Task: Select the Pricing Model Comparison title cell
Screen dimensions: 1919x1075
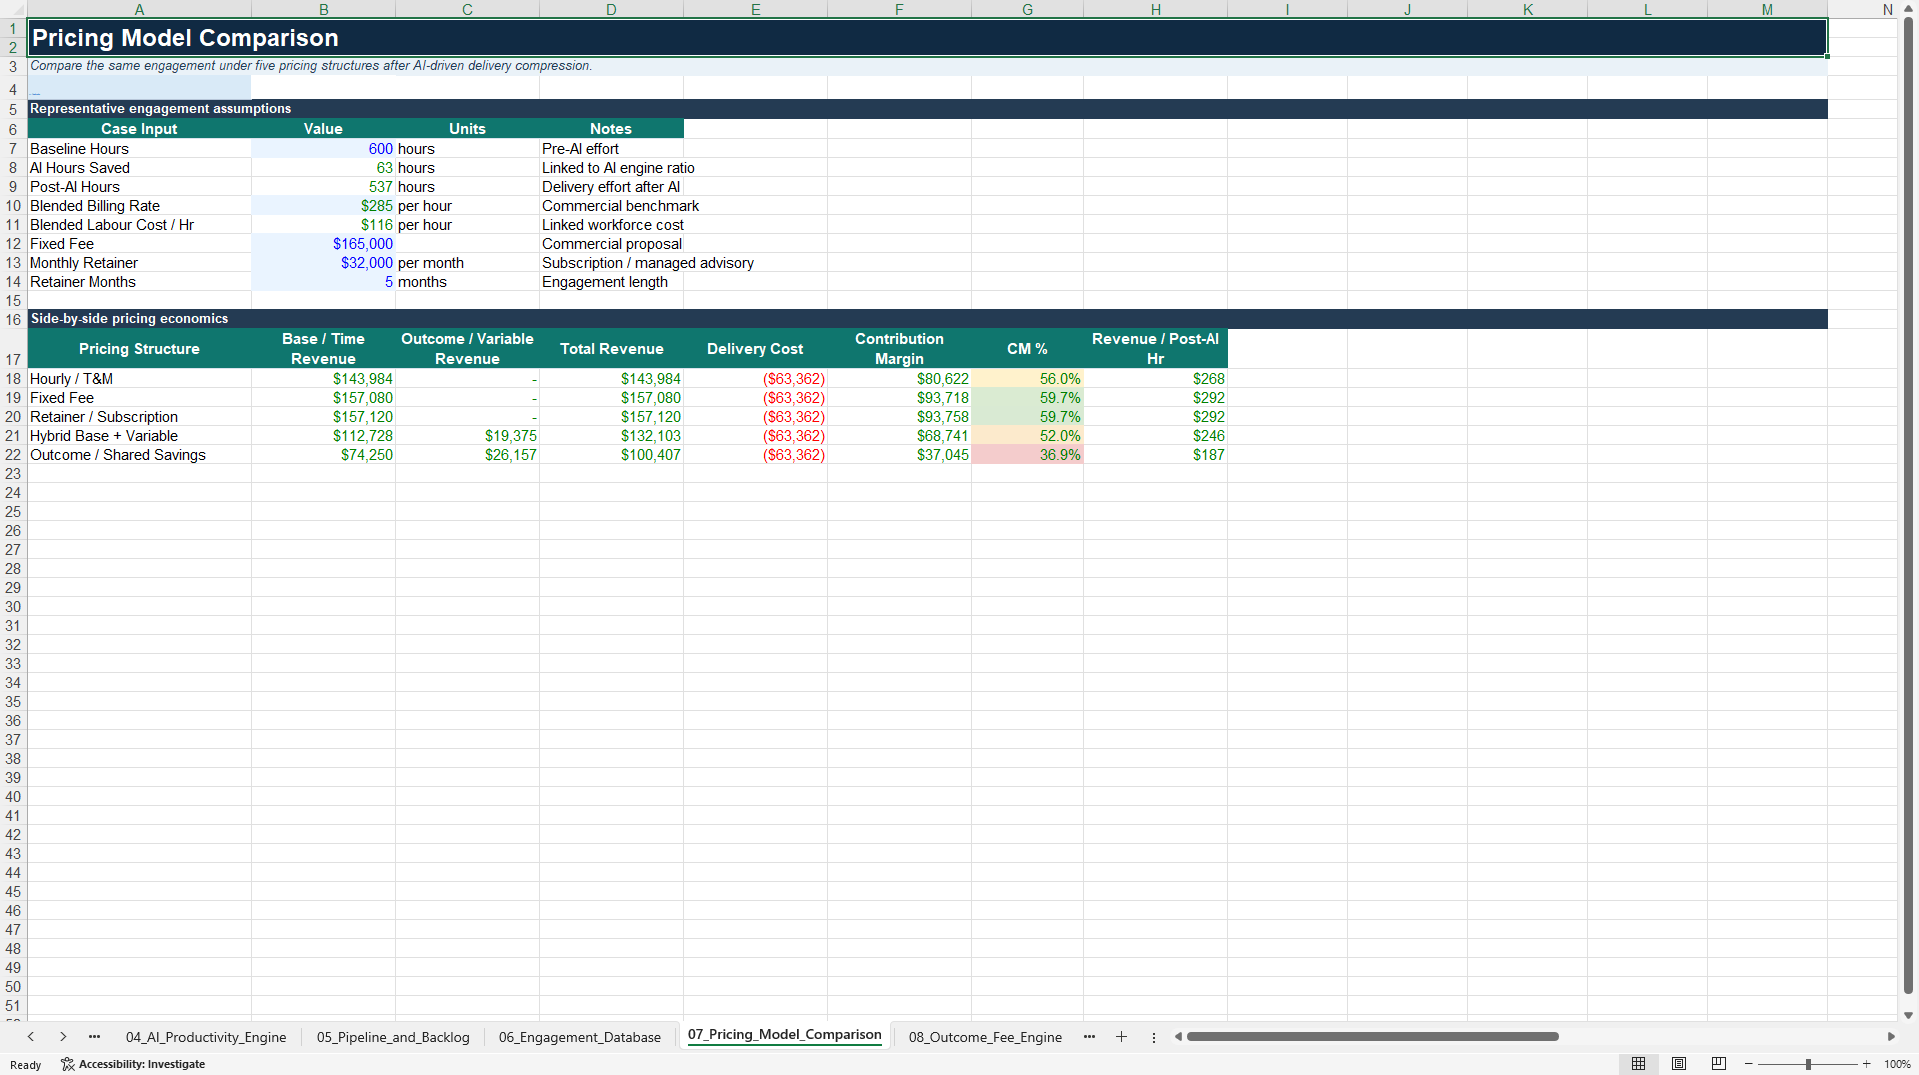Action: tap(927, 38)
